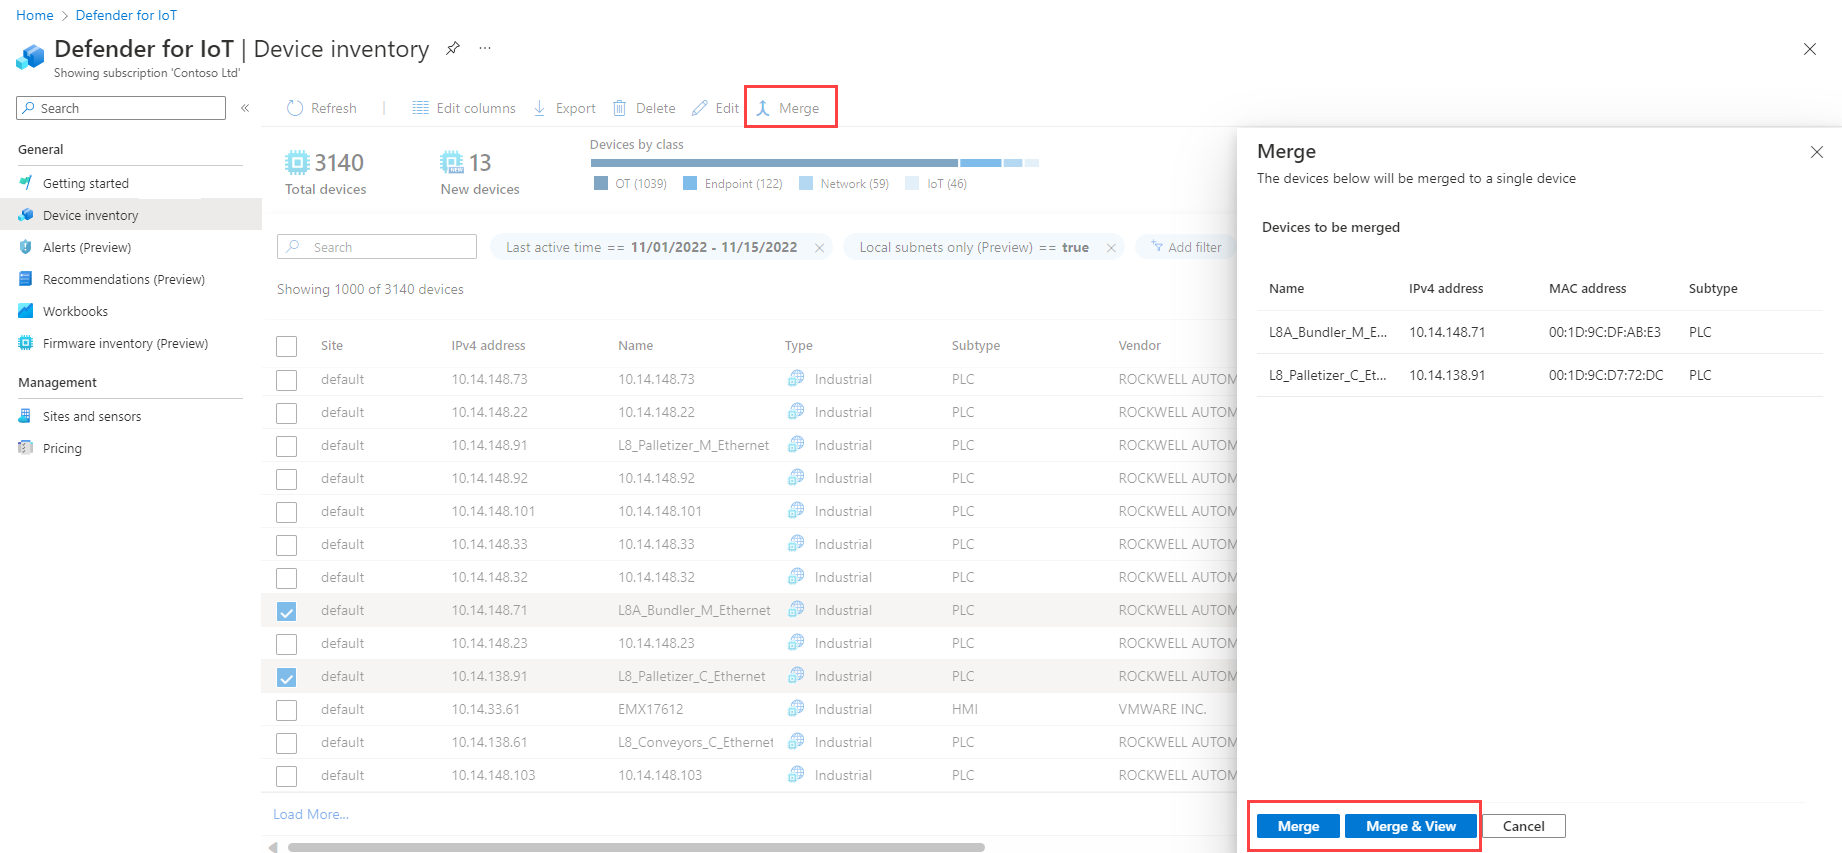Screen dimensions: 1842x853
Task: Check the box for device 10.14.148.22
Action: [287, 413]
